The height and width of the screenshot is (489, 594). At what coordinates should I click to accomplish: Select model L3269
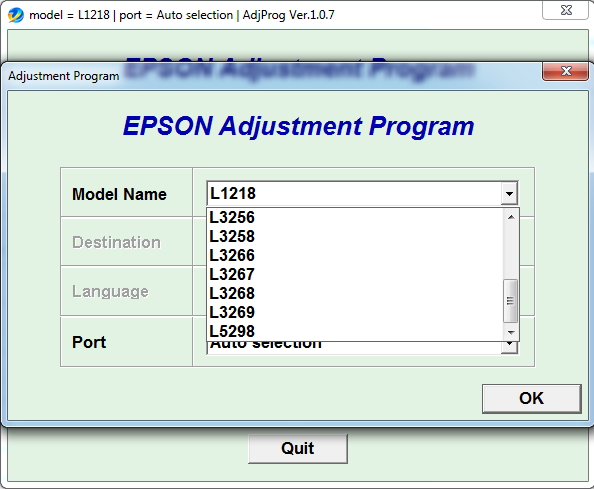click(356, 312)
